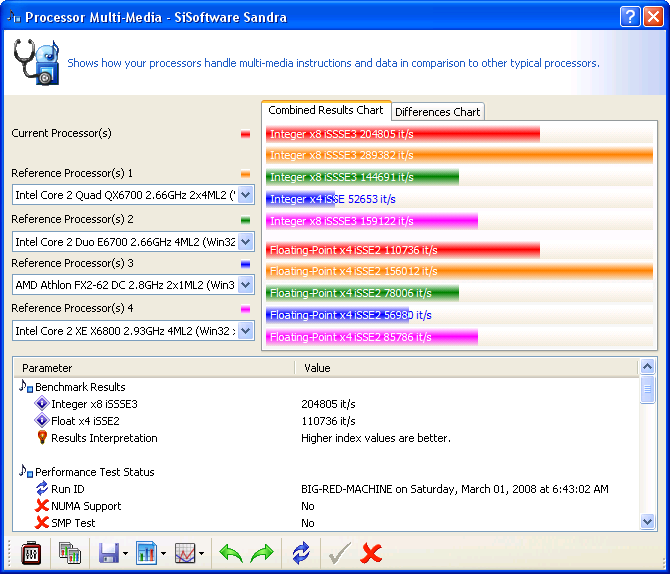
Task: Click the title bar music note icon
Action: pyautogui.click(x=14, y=17)
